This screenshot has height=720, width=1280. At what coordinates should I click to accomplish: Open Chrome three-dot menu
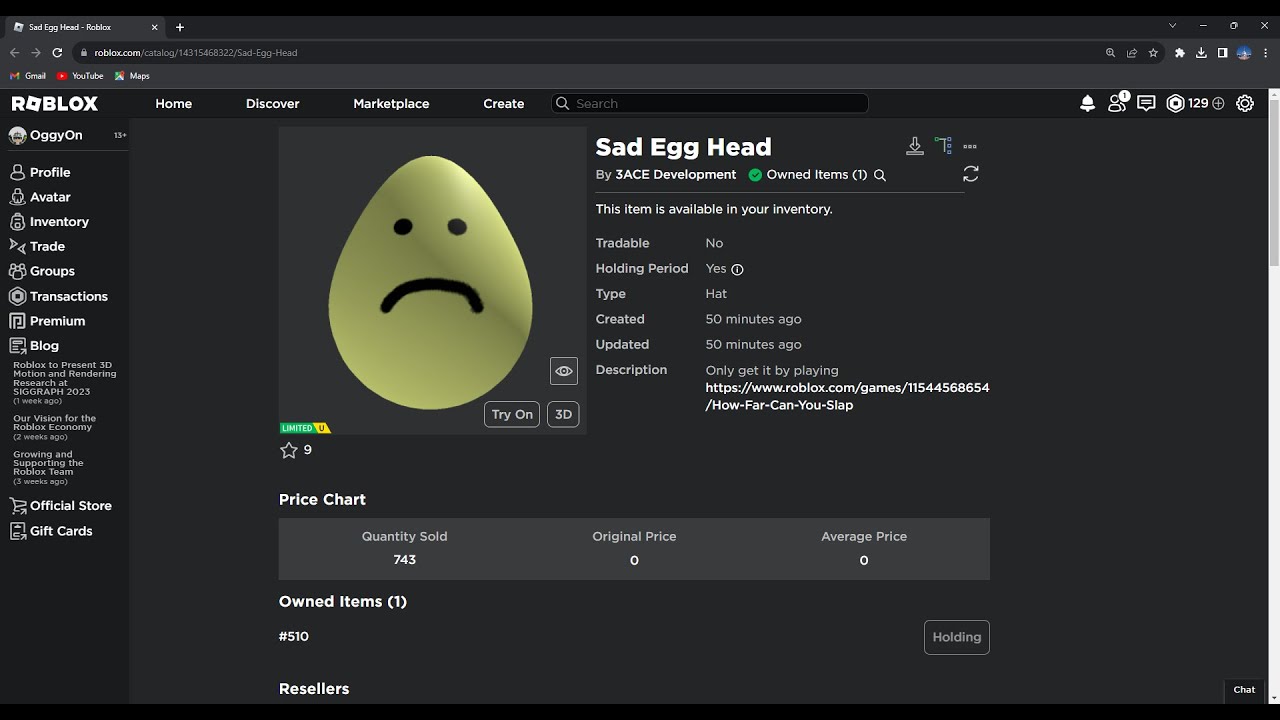[x=1264, y=53]
